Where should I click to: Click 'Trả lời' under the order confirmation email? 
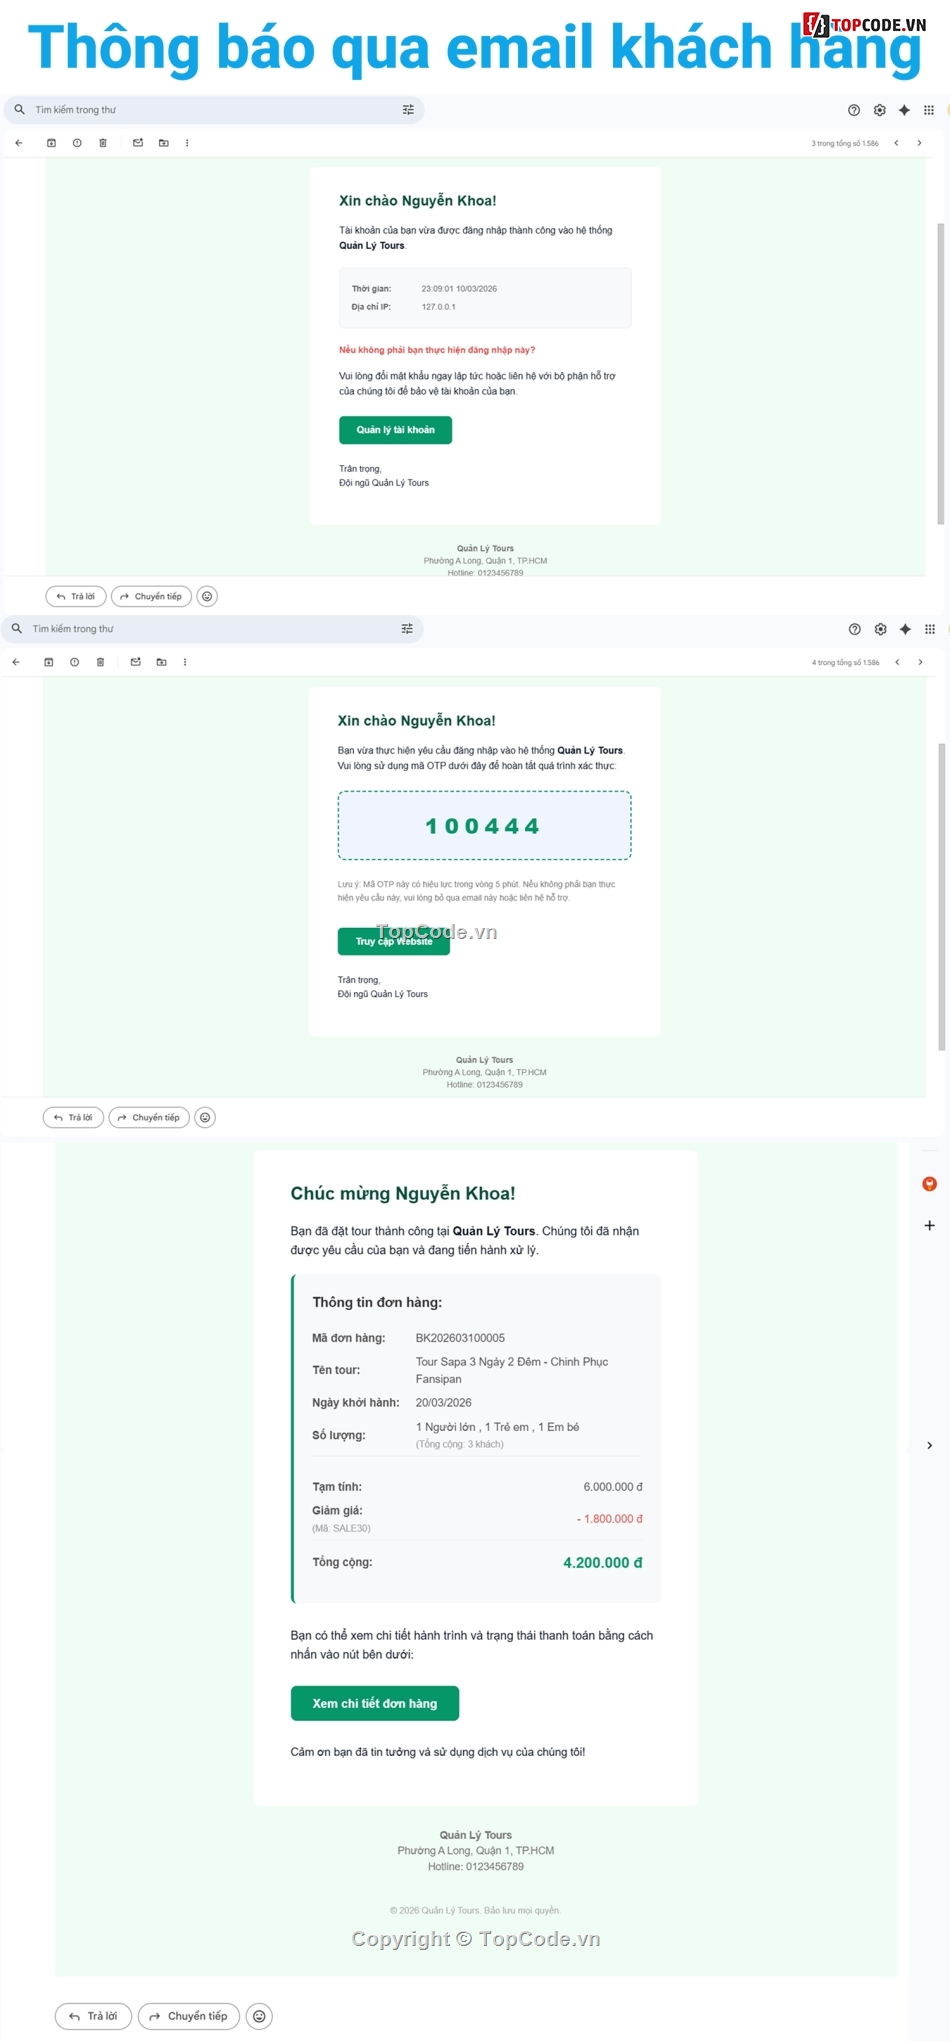pos(93,2016)
